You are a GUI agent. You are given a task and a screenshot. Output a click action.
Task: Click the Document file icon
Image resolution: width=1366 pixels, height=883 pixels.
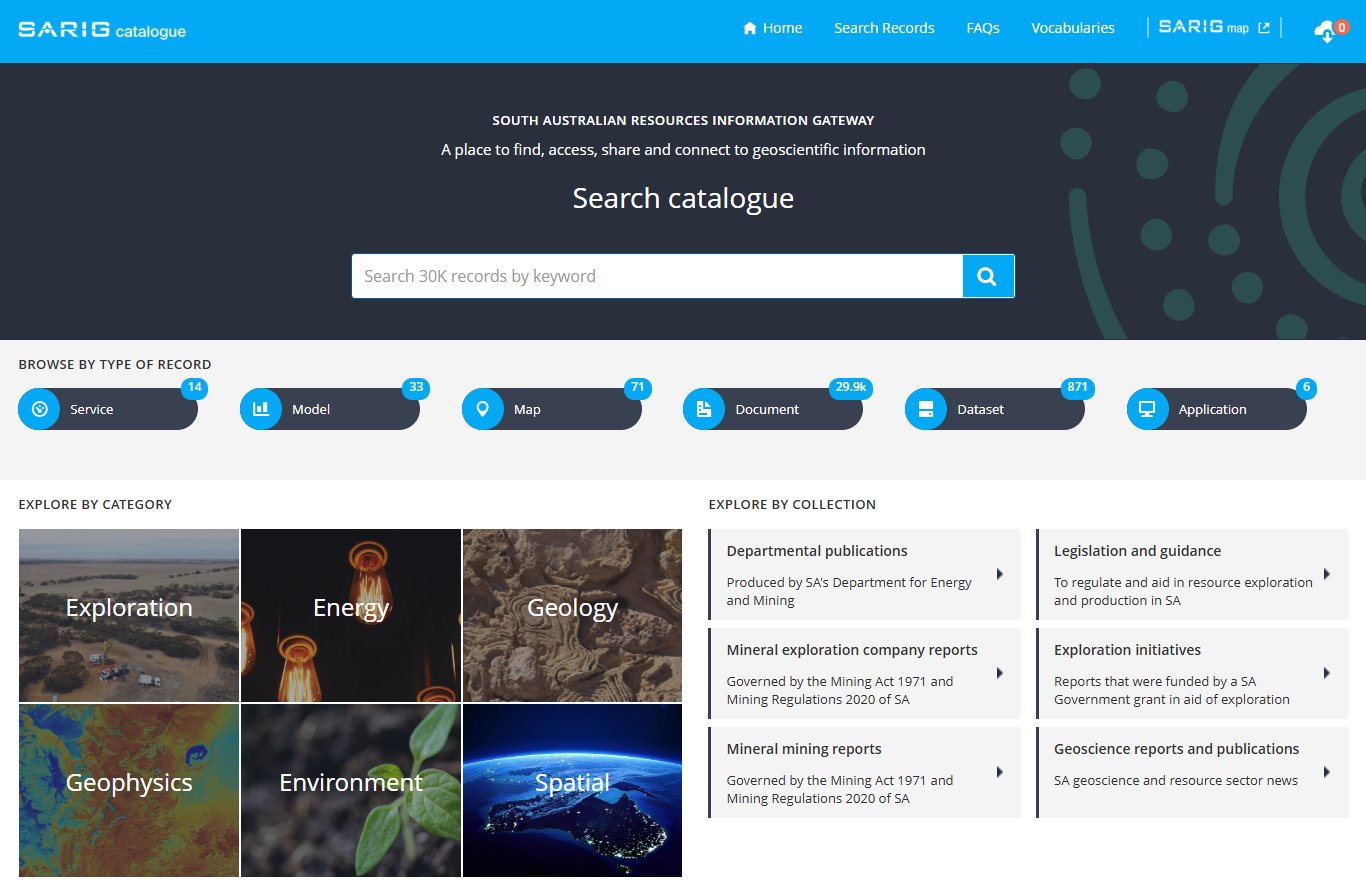click(x=704, y=409)
